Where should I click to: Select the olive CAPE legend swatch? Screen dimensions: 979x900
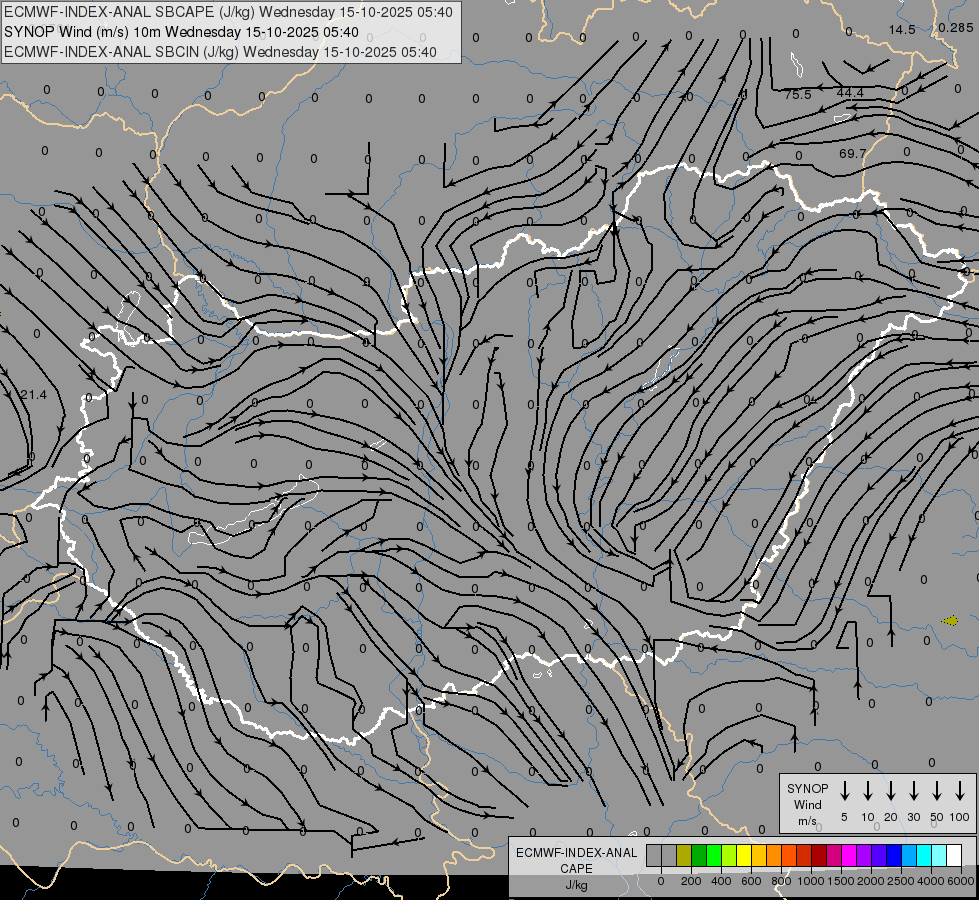[684, 855]
